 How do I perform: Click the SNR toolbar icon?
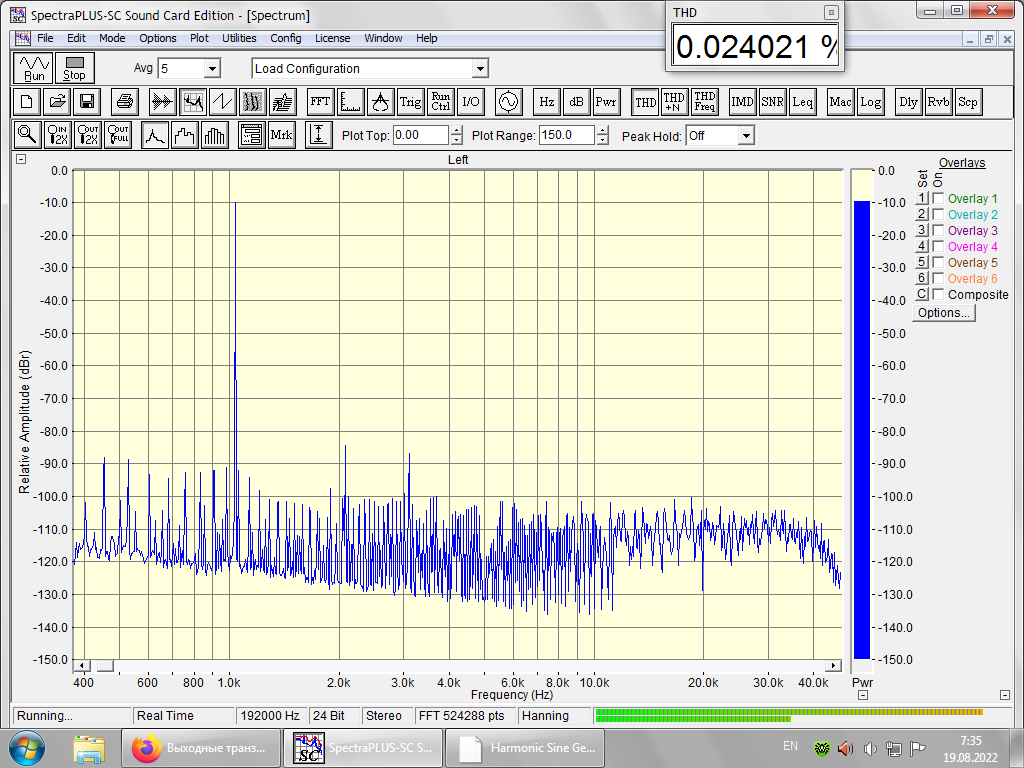[772, 102]
